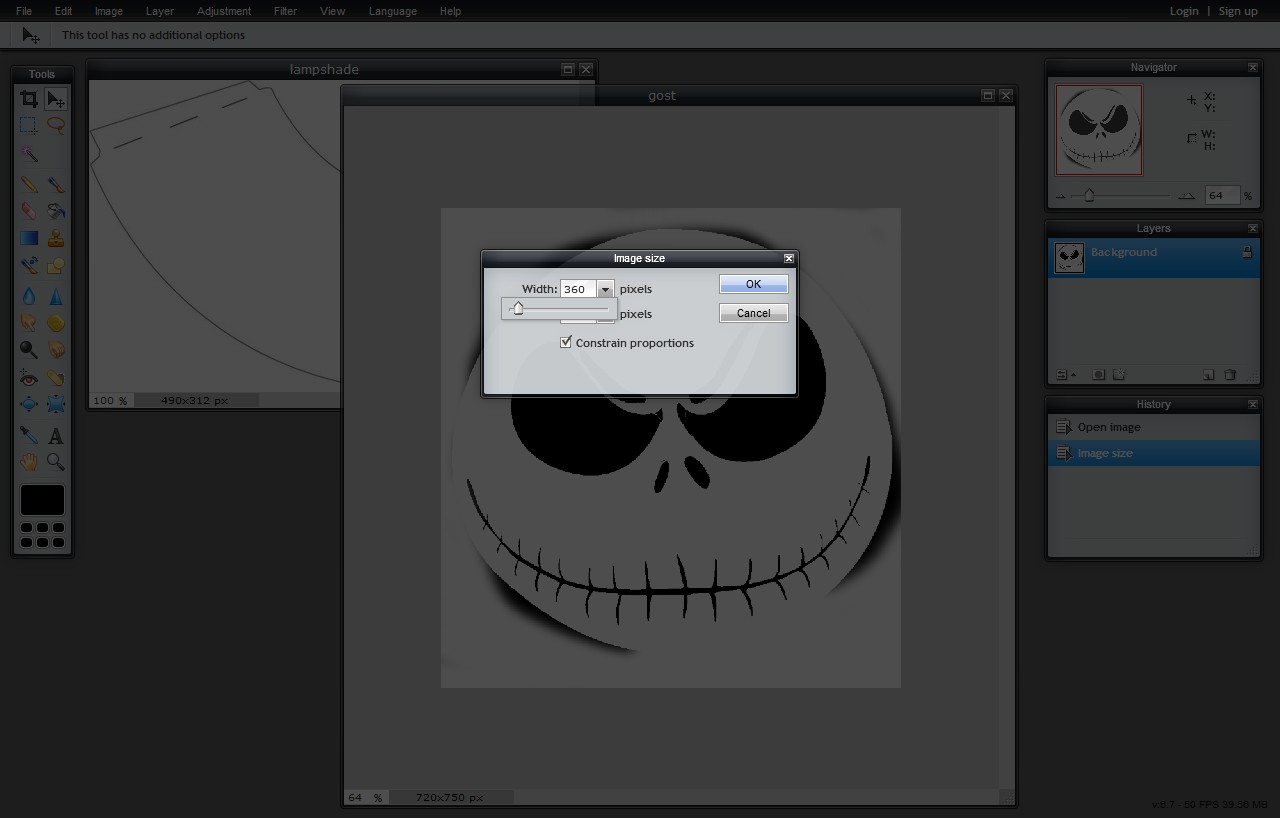Open the main foreground color swatch
Viewport: 1280px width, 818px height.
(42, 500)
